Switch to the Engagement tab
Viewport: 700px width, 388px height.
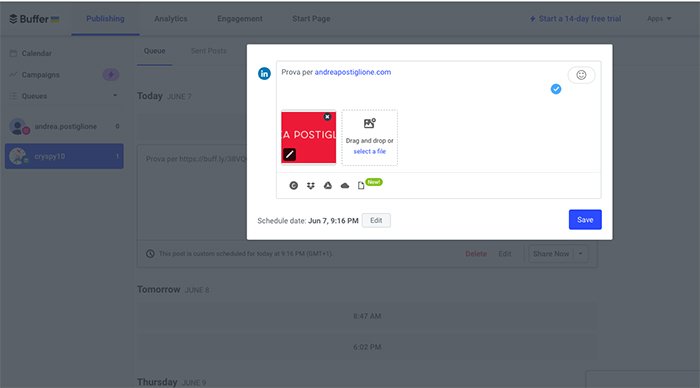point(240,19)
